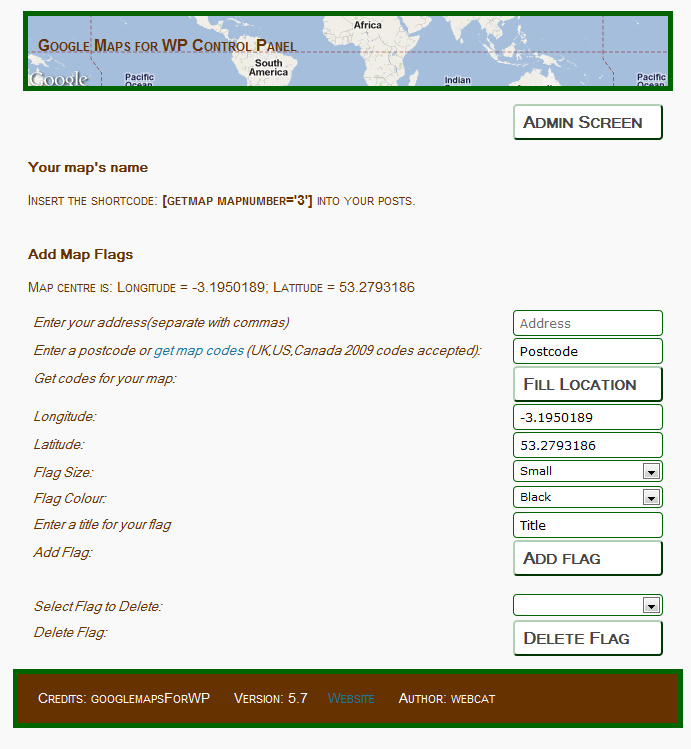Screen dimensions: 691x749
Task: Click the 'Flag Colour:' label
Action: [70, 498]
